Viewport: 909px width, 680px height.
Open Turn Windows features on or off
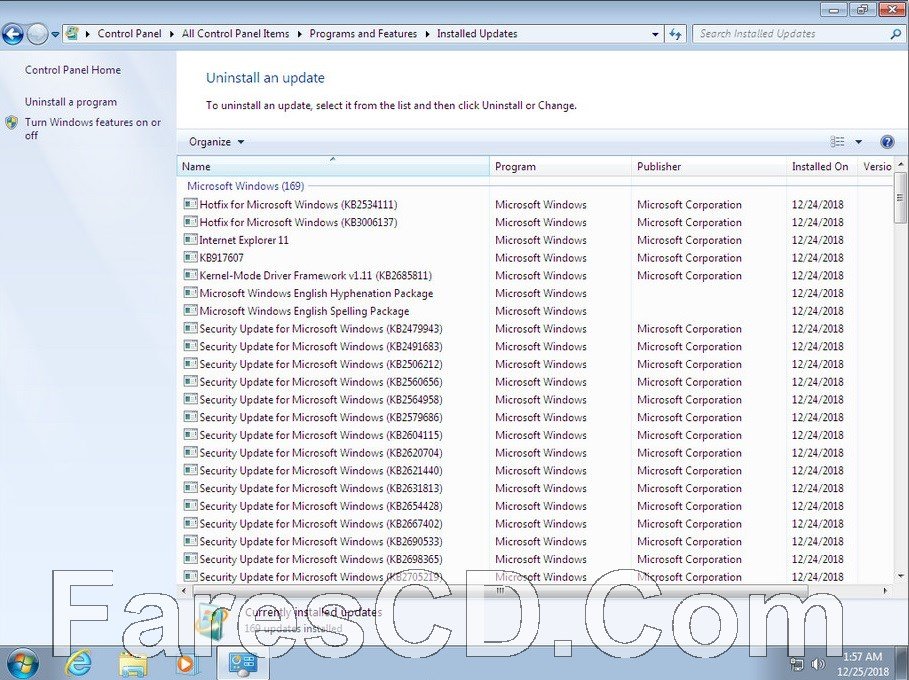(x=93, y=129)
